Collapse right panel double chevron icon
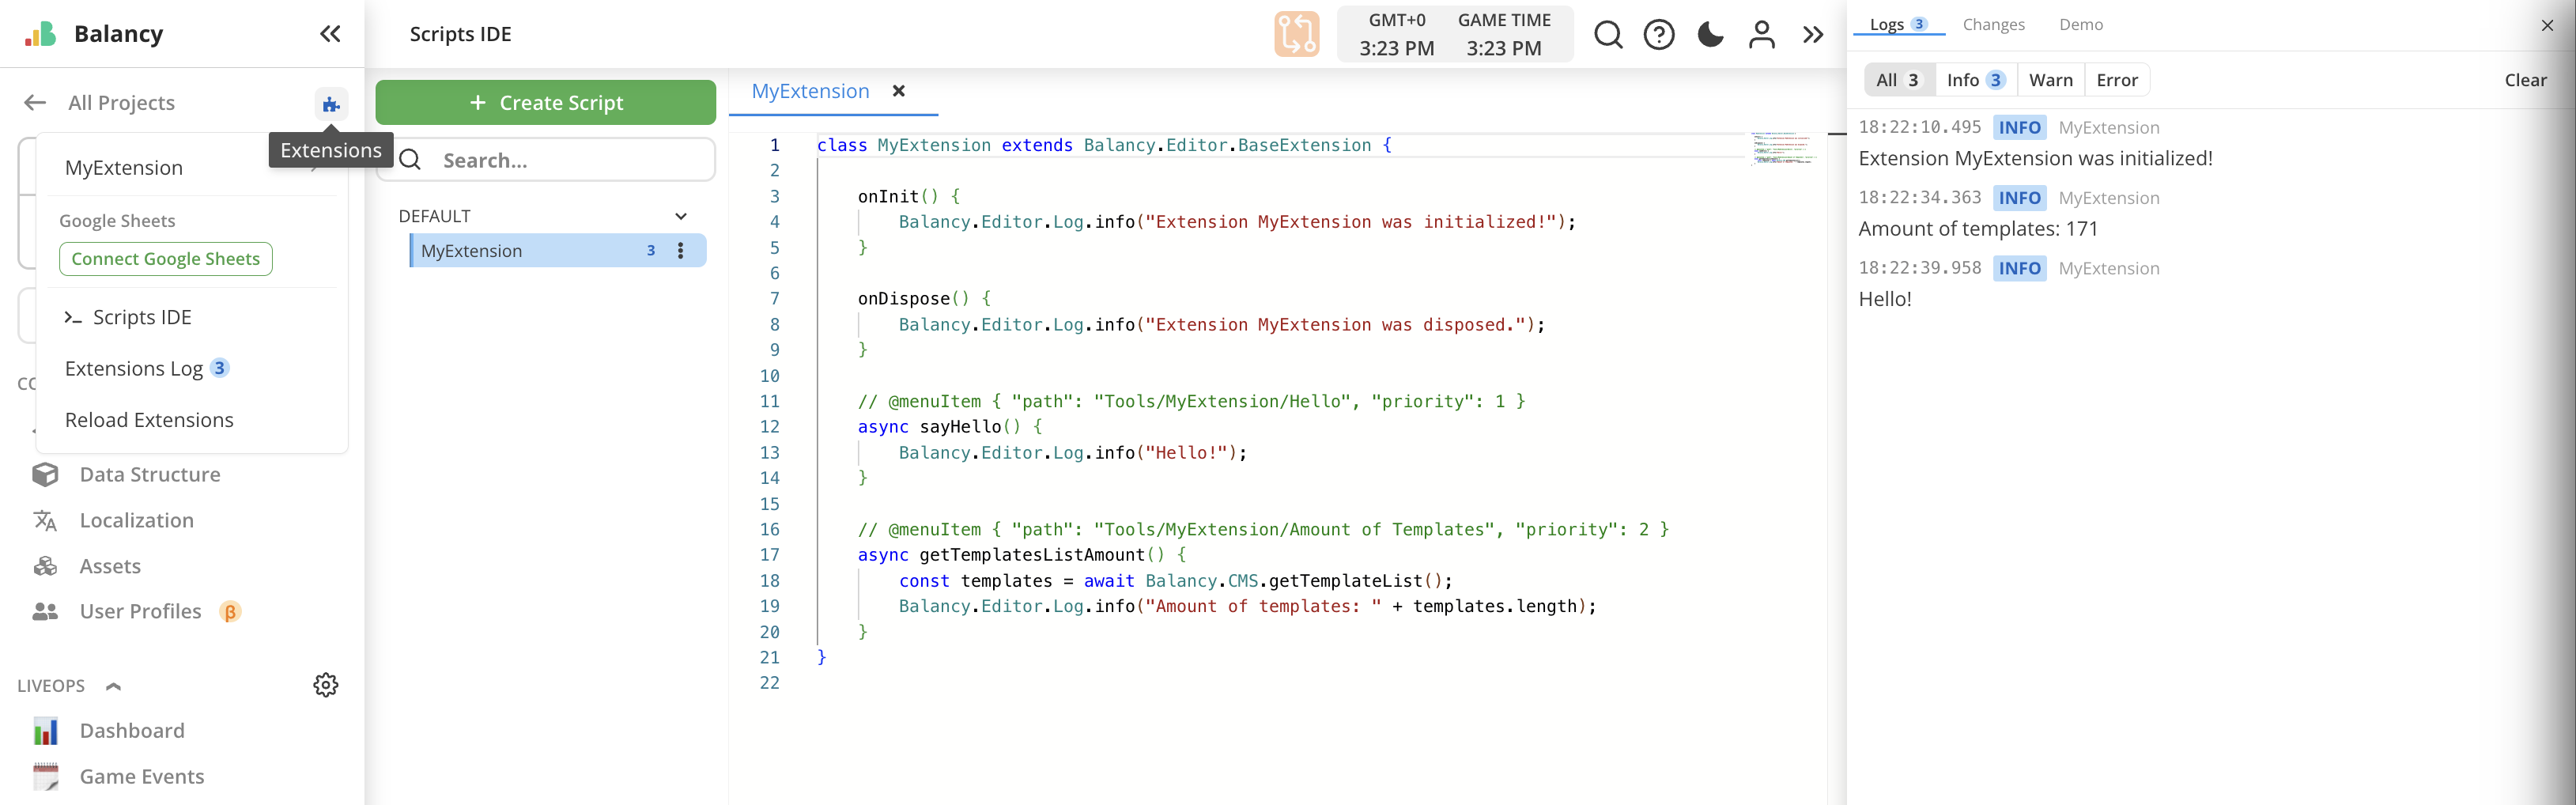Screen dimensions: 2576x805 1812,35
